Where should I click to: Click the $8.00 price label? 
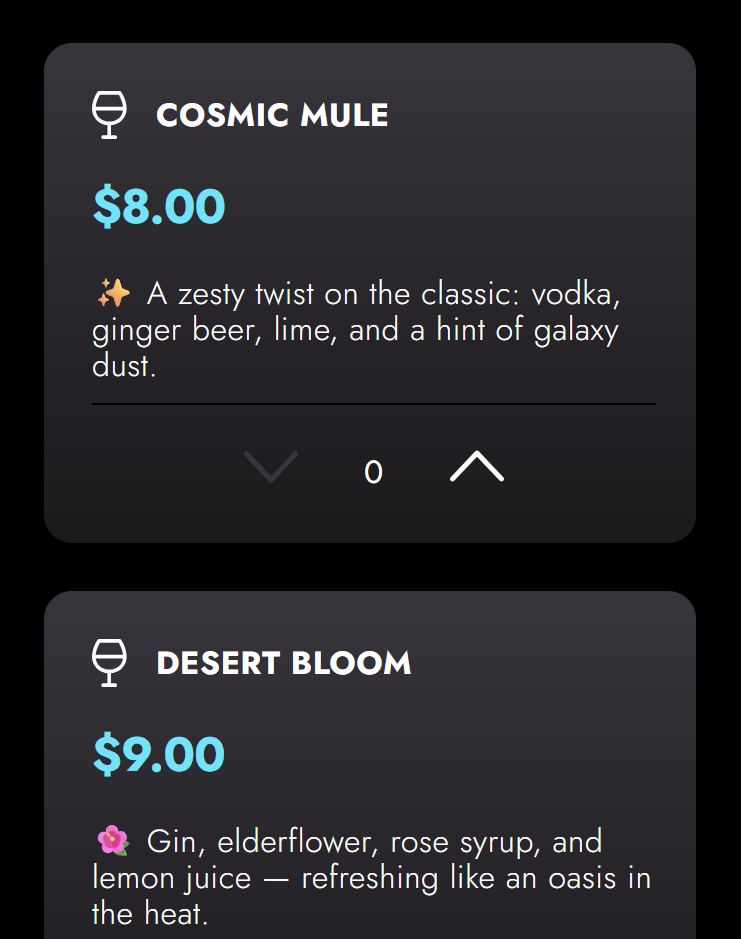(159, 207)
